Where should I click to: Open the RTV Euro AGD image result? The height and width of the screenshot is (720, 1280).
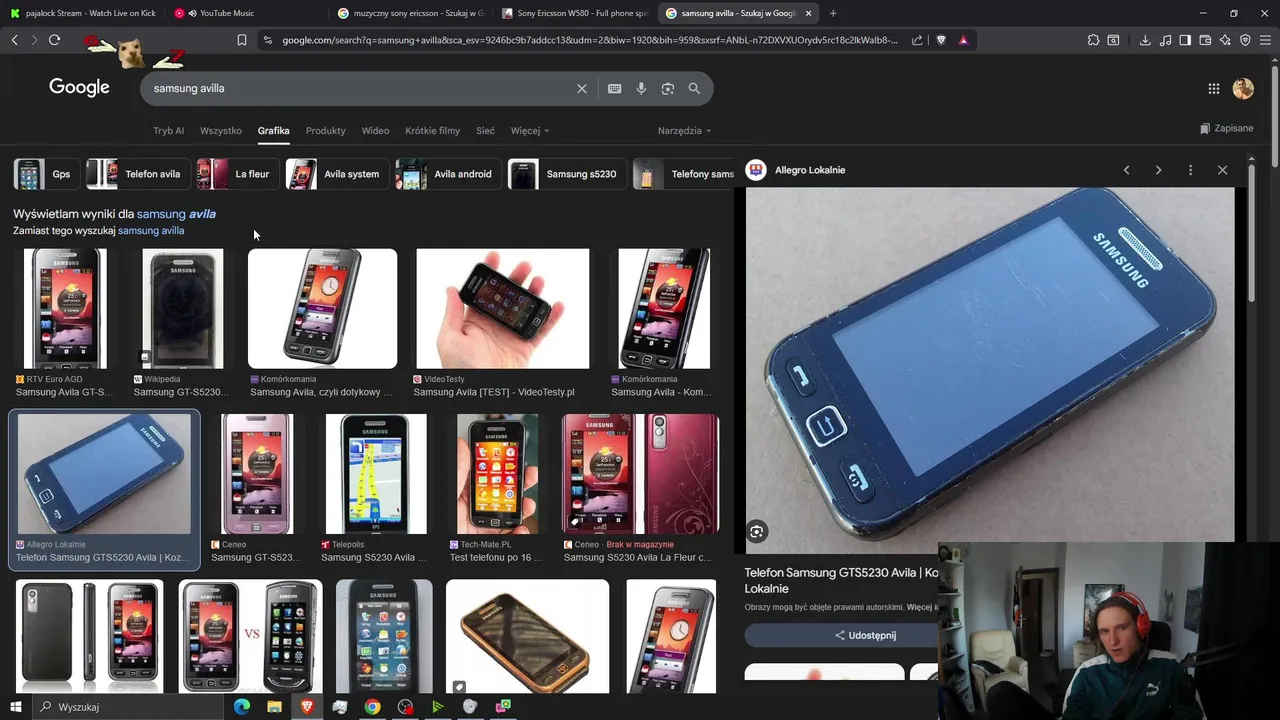pos(65,309)
